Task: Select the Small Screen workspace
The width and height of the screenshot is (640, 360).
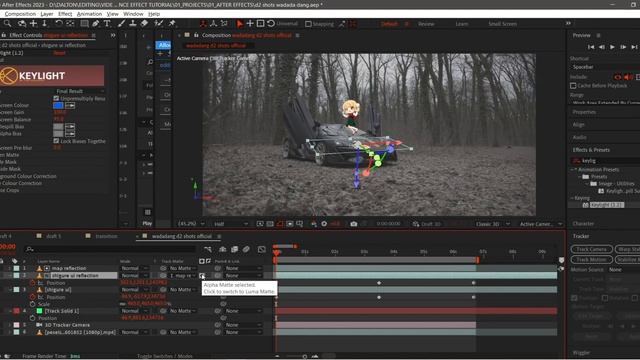Action: point(502,24)
